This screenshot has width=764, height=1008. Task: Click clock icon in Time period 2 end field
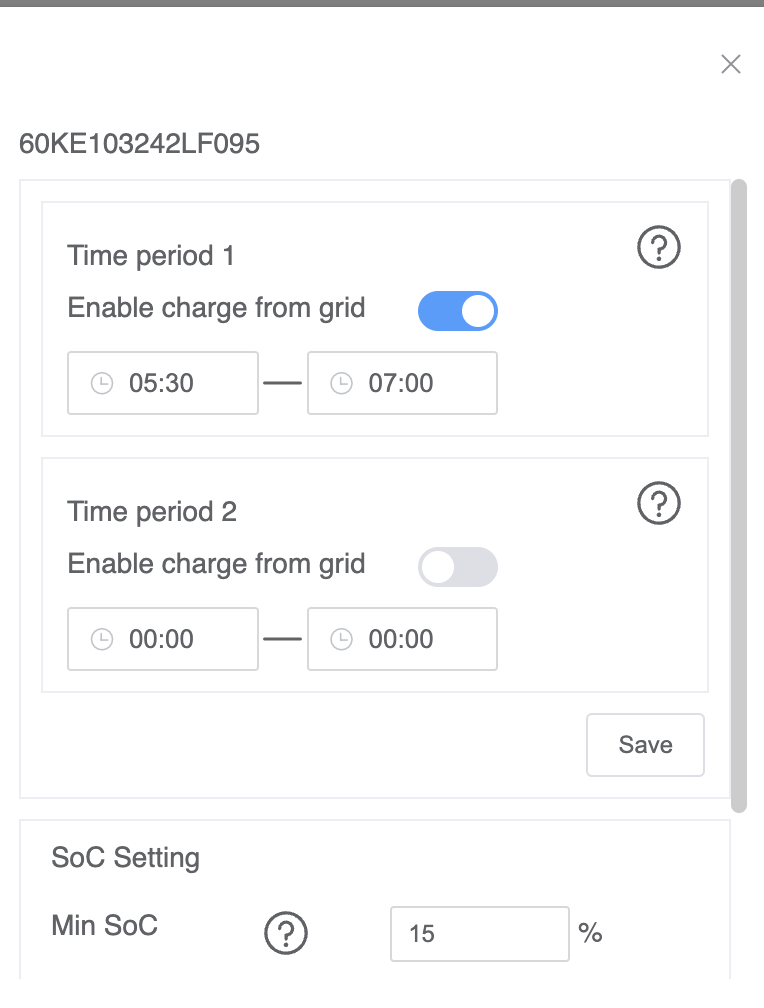pos(341,639)
